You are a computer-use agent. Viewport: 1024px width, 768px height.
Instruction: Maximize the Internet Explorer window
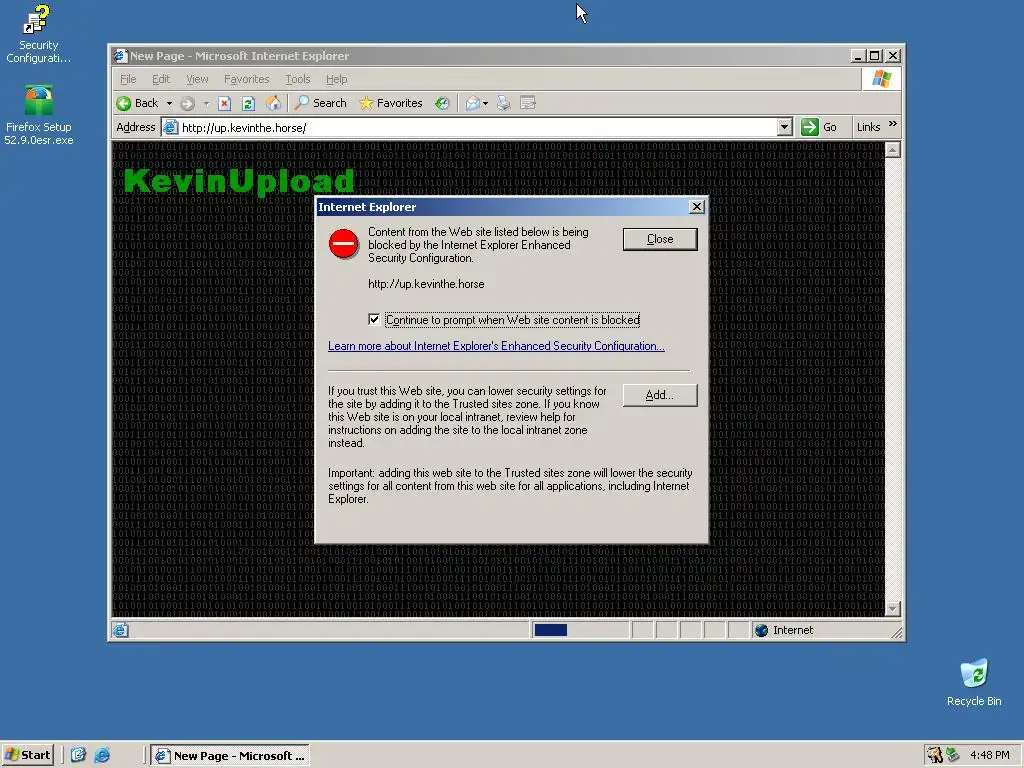(x=875, y=56)
